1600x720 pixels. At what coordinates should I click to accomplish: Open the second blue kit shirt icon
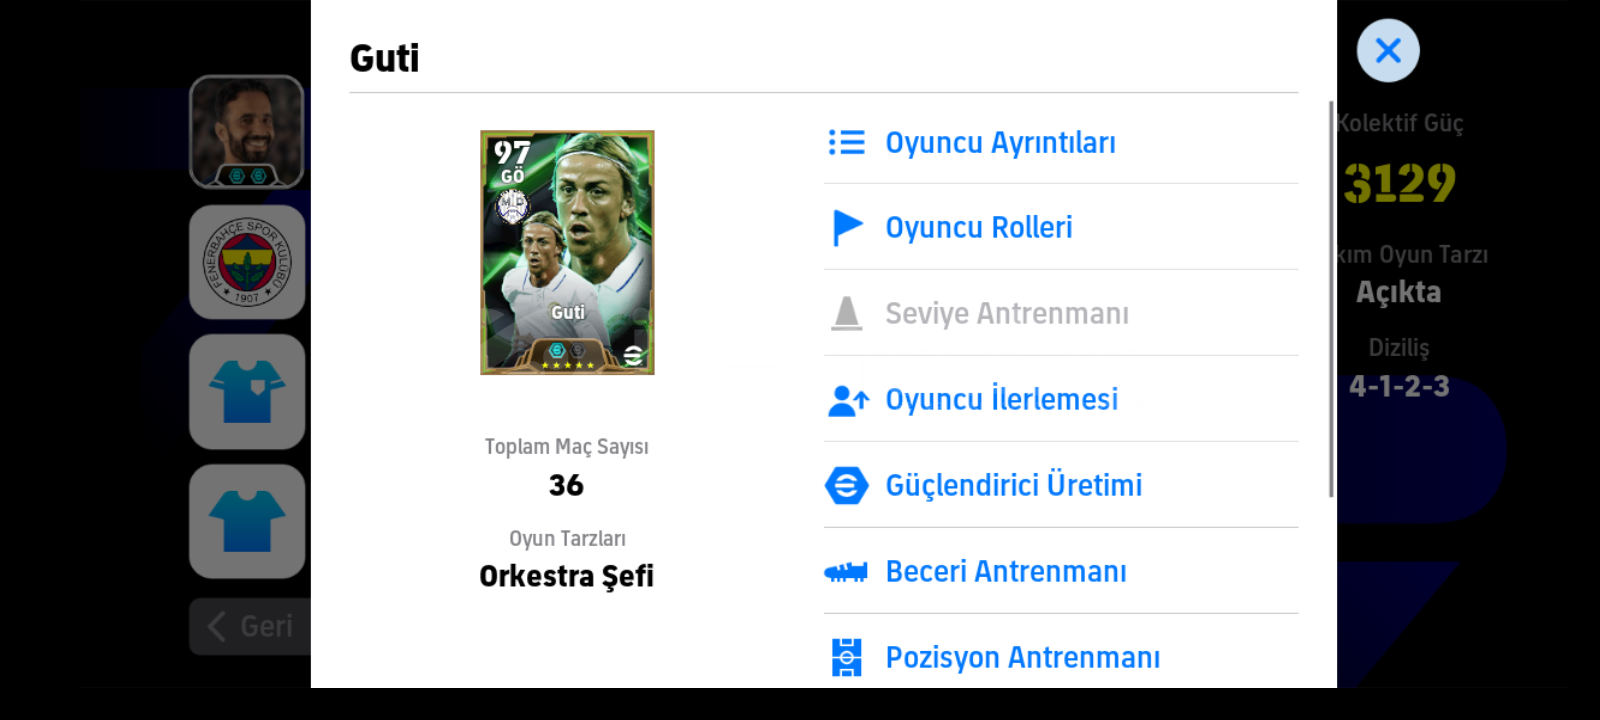(x=247, y=521)
